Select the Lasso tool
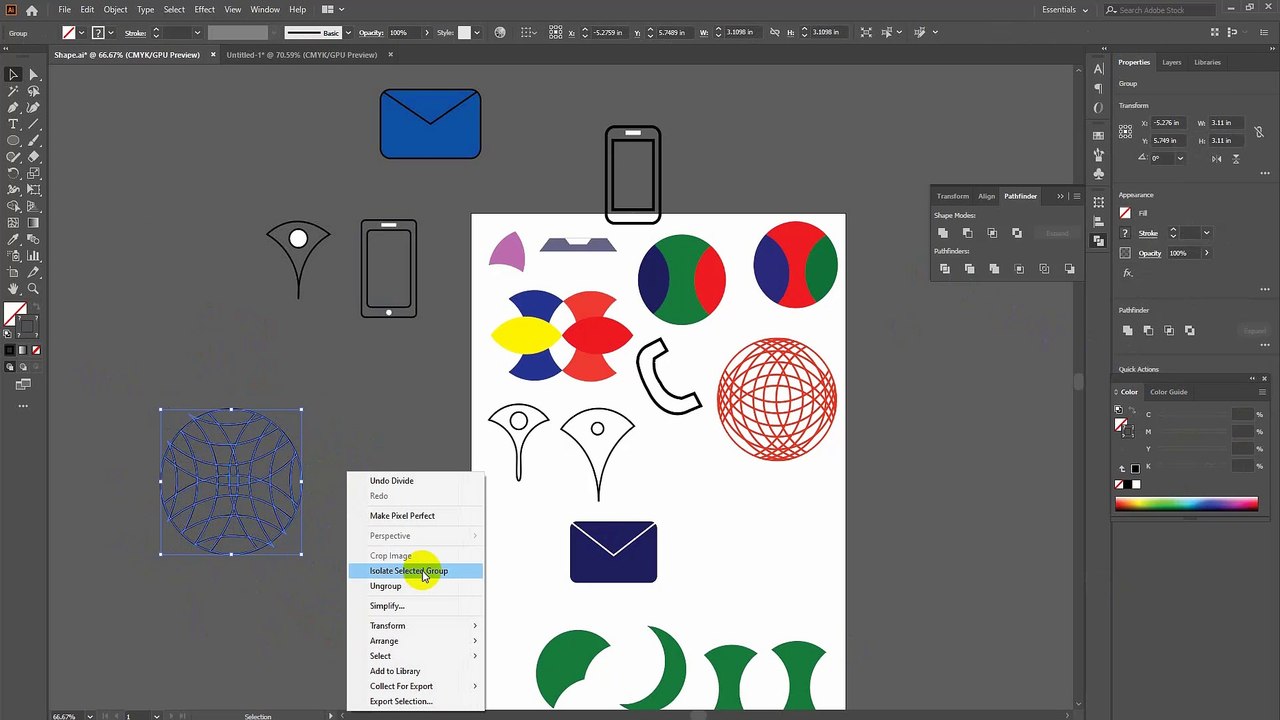The image size is (1280, 720). coord(33,91)
